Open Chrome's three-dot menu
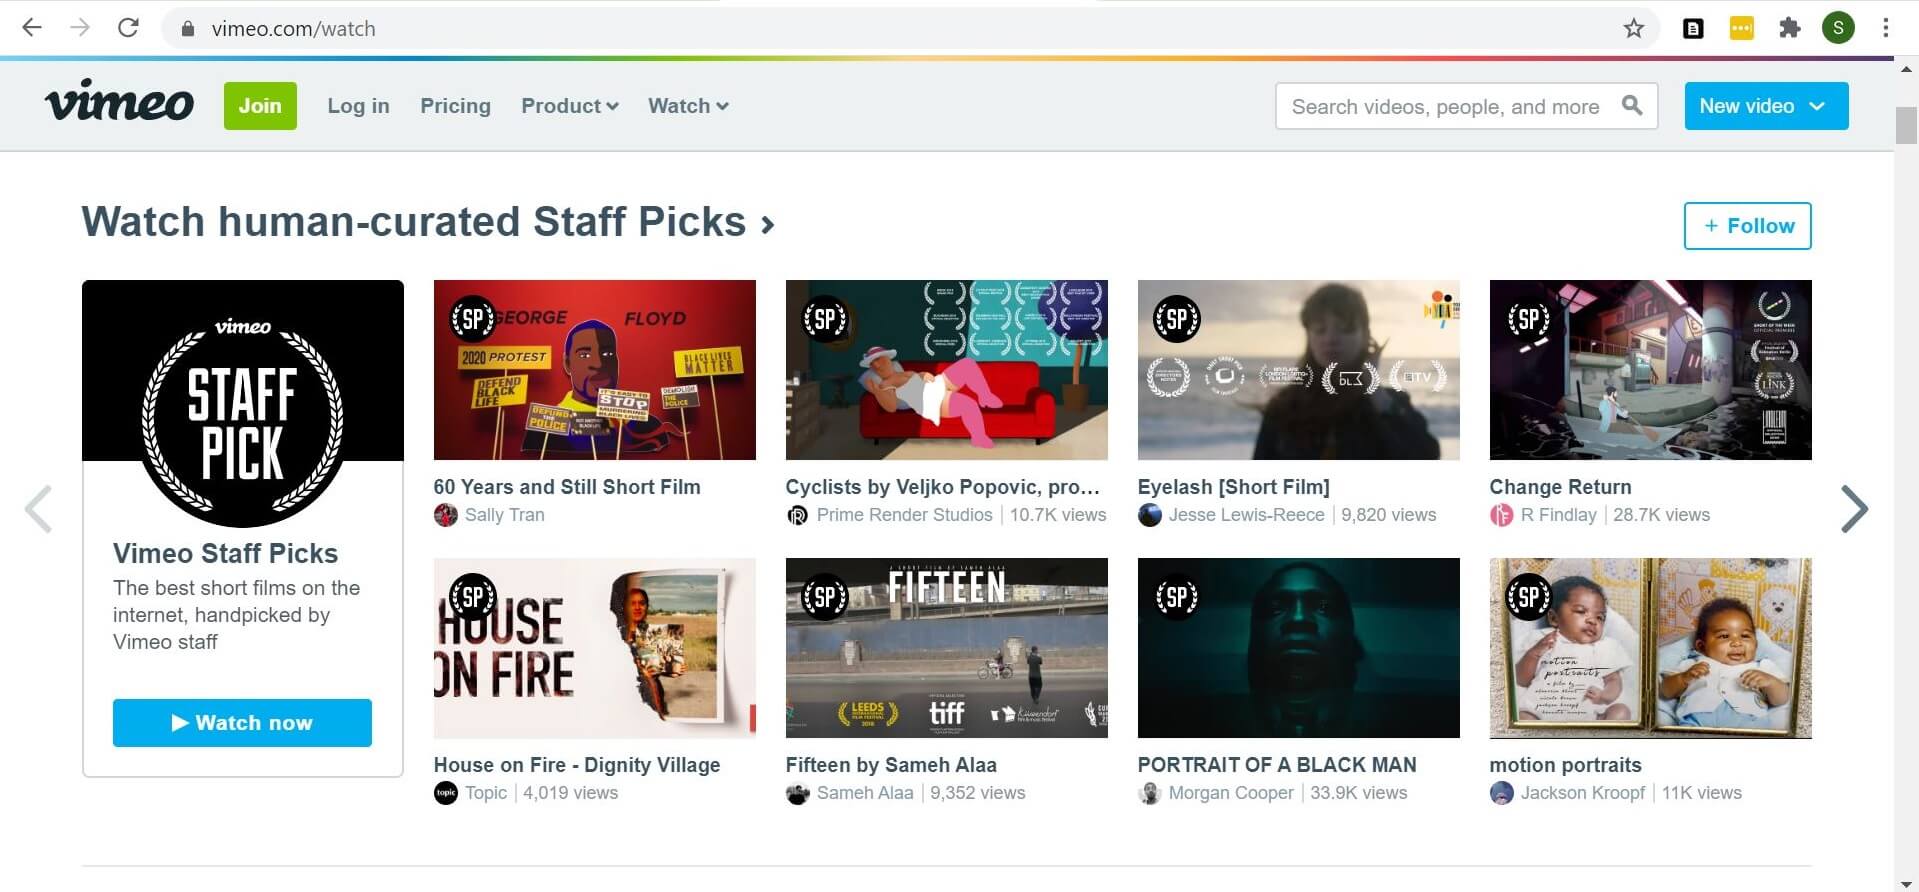1919x892 pixels. click(x=1885, y=28)
